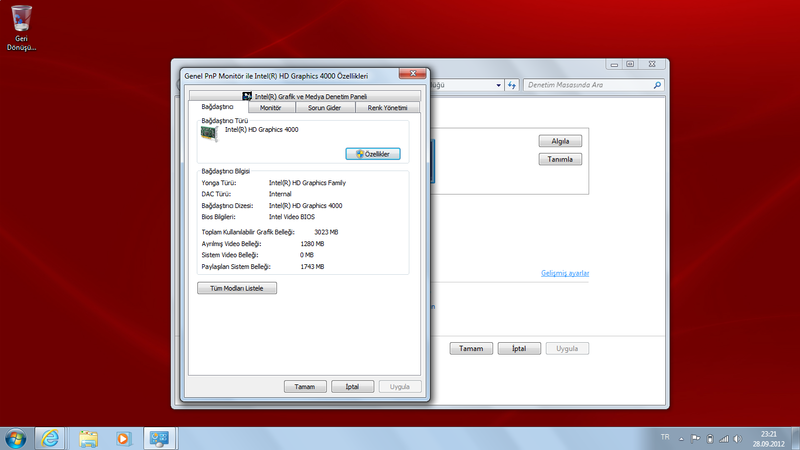Switch to the Bağdaştırıcı tab

pyautogui.click(x=218, y=107)
